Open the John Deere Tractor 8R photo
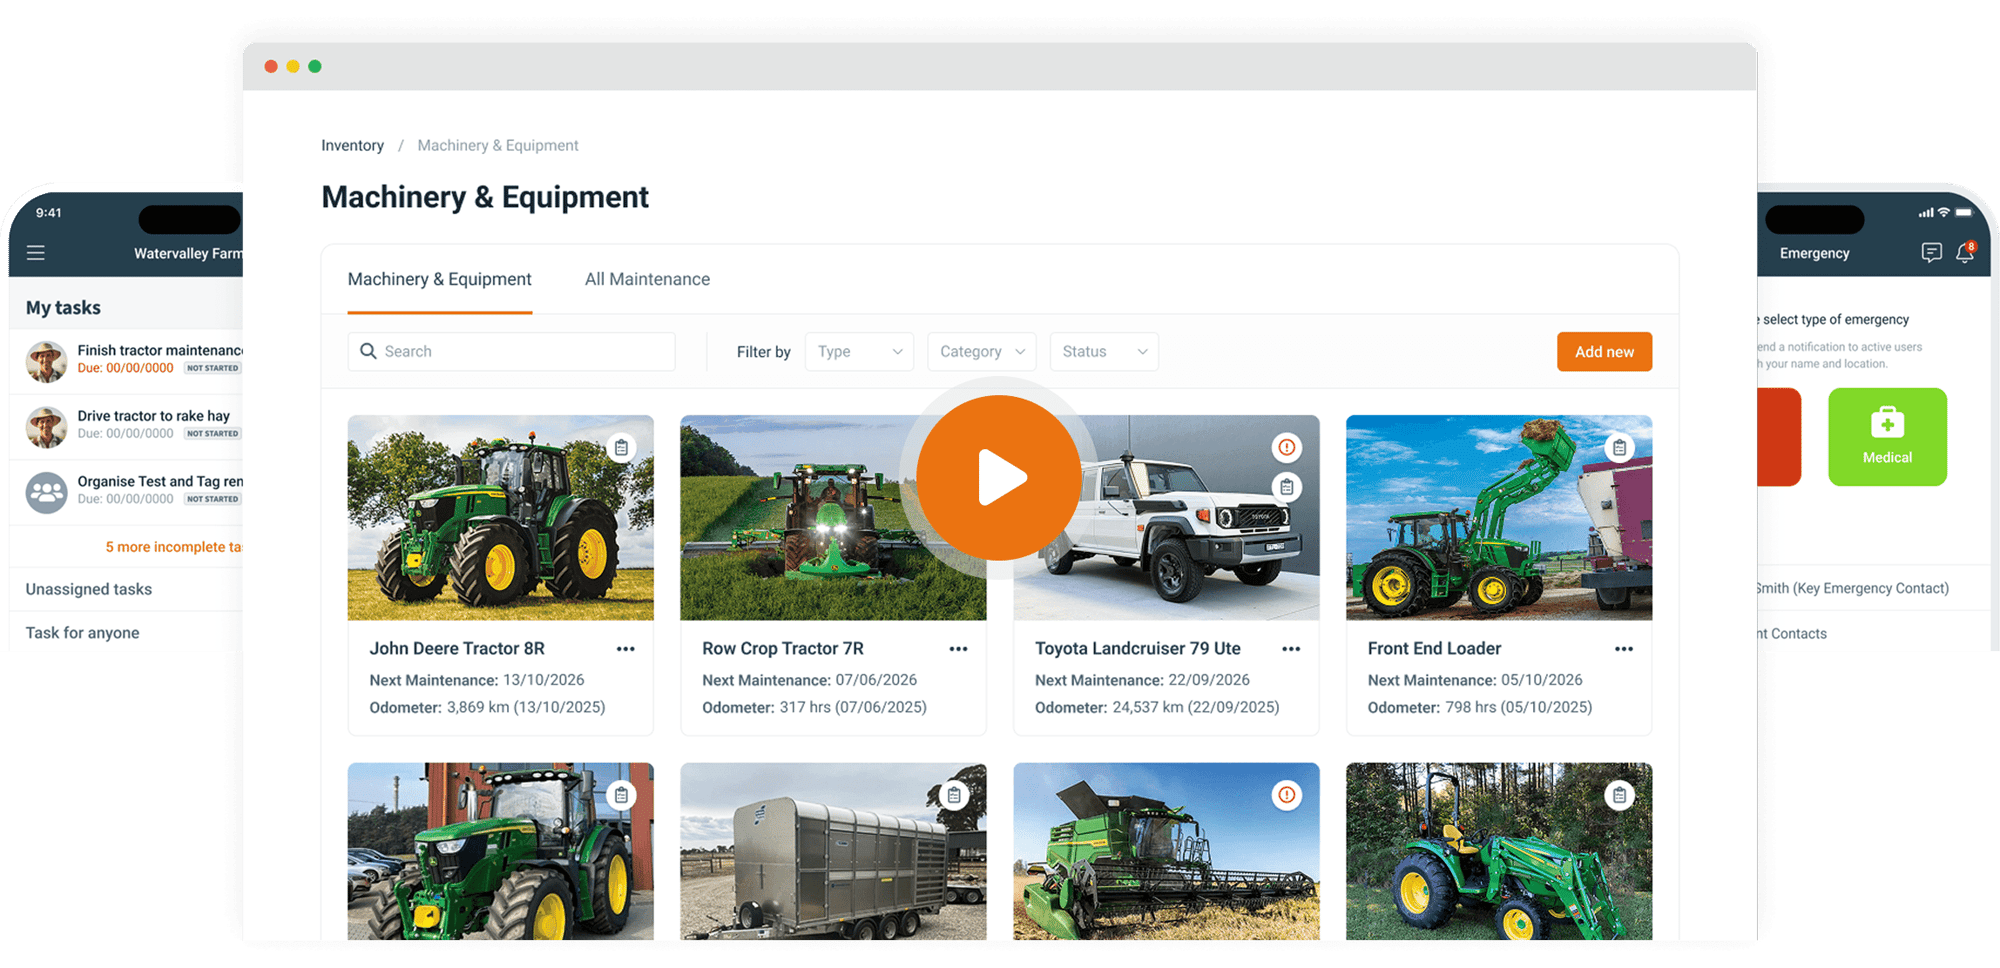This screenshot has width=2000, height=968. [x=501, y=518]
